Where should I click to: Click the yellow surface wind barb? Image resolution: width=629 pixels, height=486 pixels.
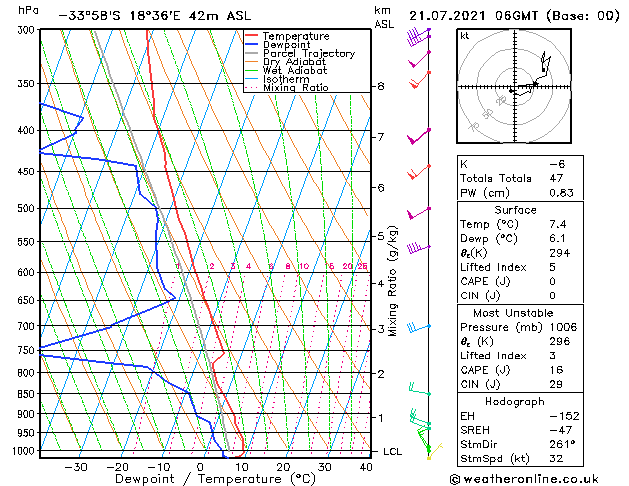pos(435,452)
